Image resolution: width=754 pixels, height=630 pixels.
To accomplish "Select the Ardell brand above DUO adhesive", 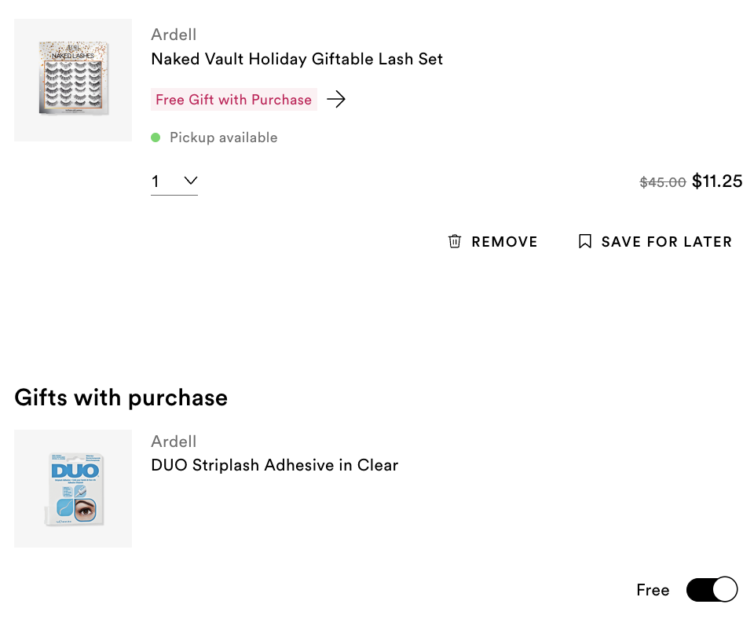I will pyautogui.click(x=173, y=441).
